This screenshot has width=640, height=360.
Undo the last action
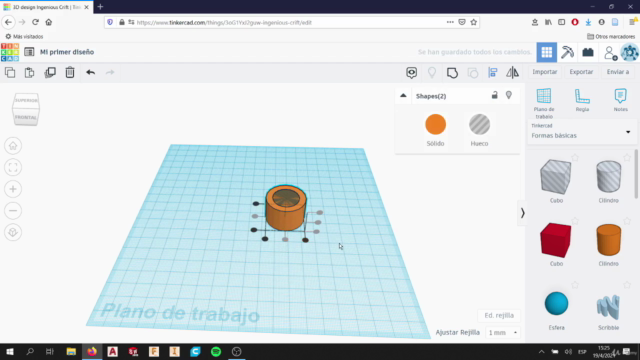coord(91,73)
